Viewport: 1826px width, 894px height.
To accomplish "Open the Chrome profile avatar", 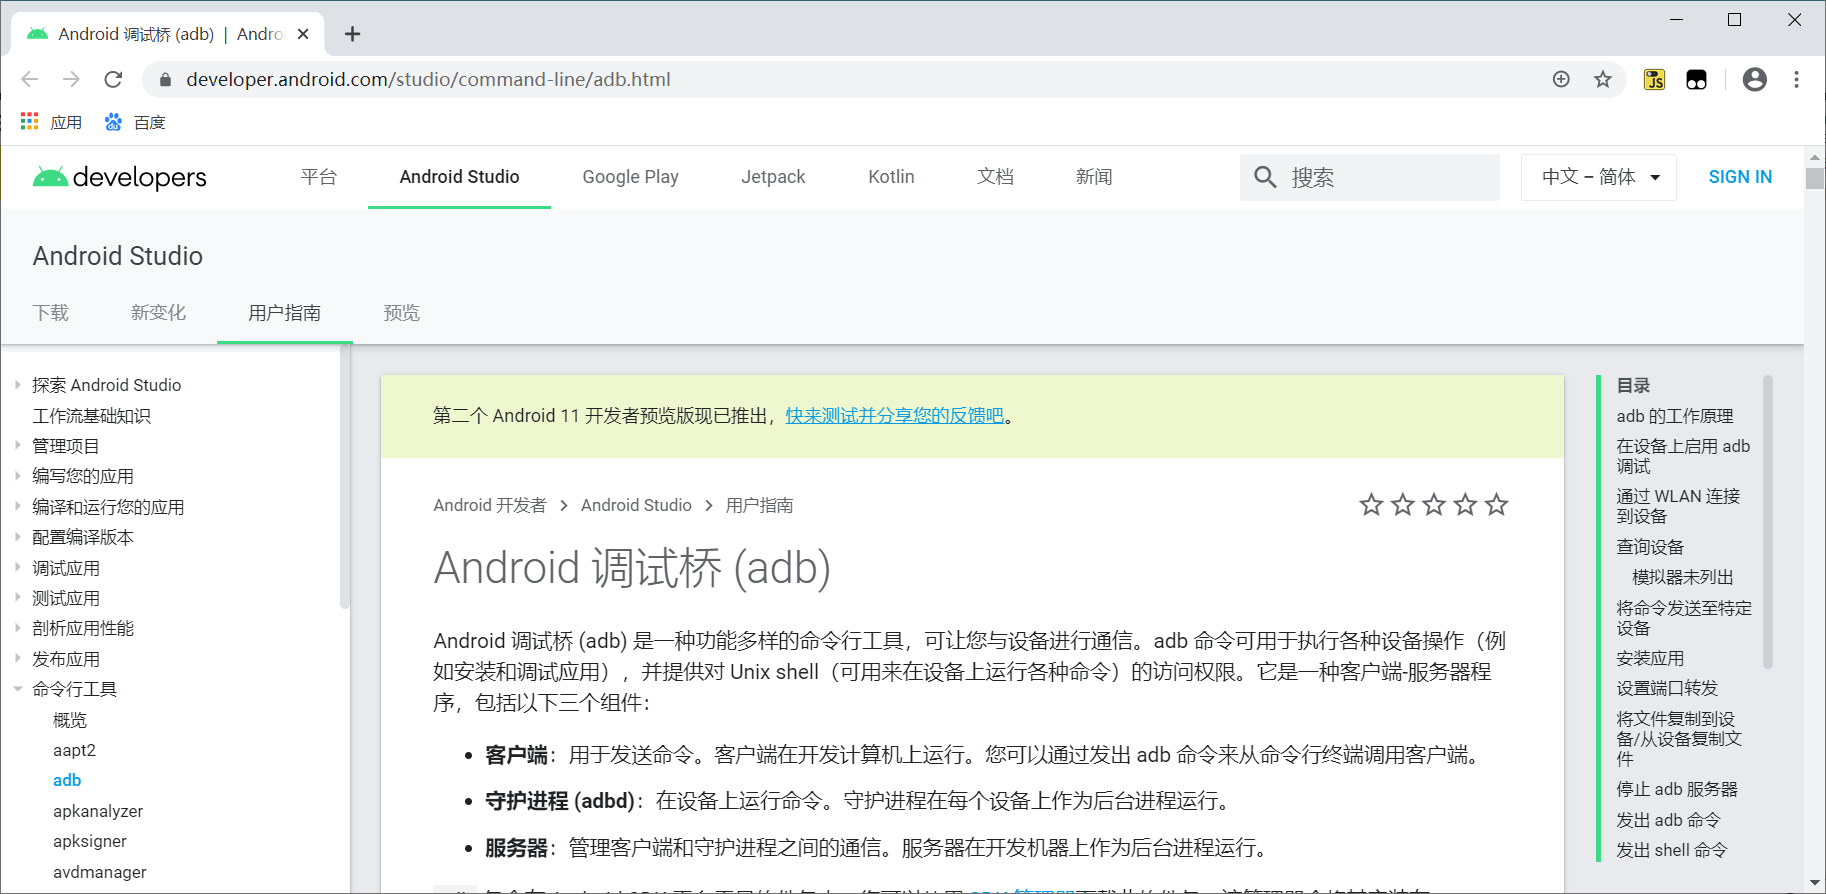I will click(1755, 79).
